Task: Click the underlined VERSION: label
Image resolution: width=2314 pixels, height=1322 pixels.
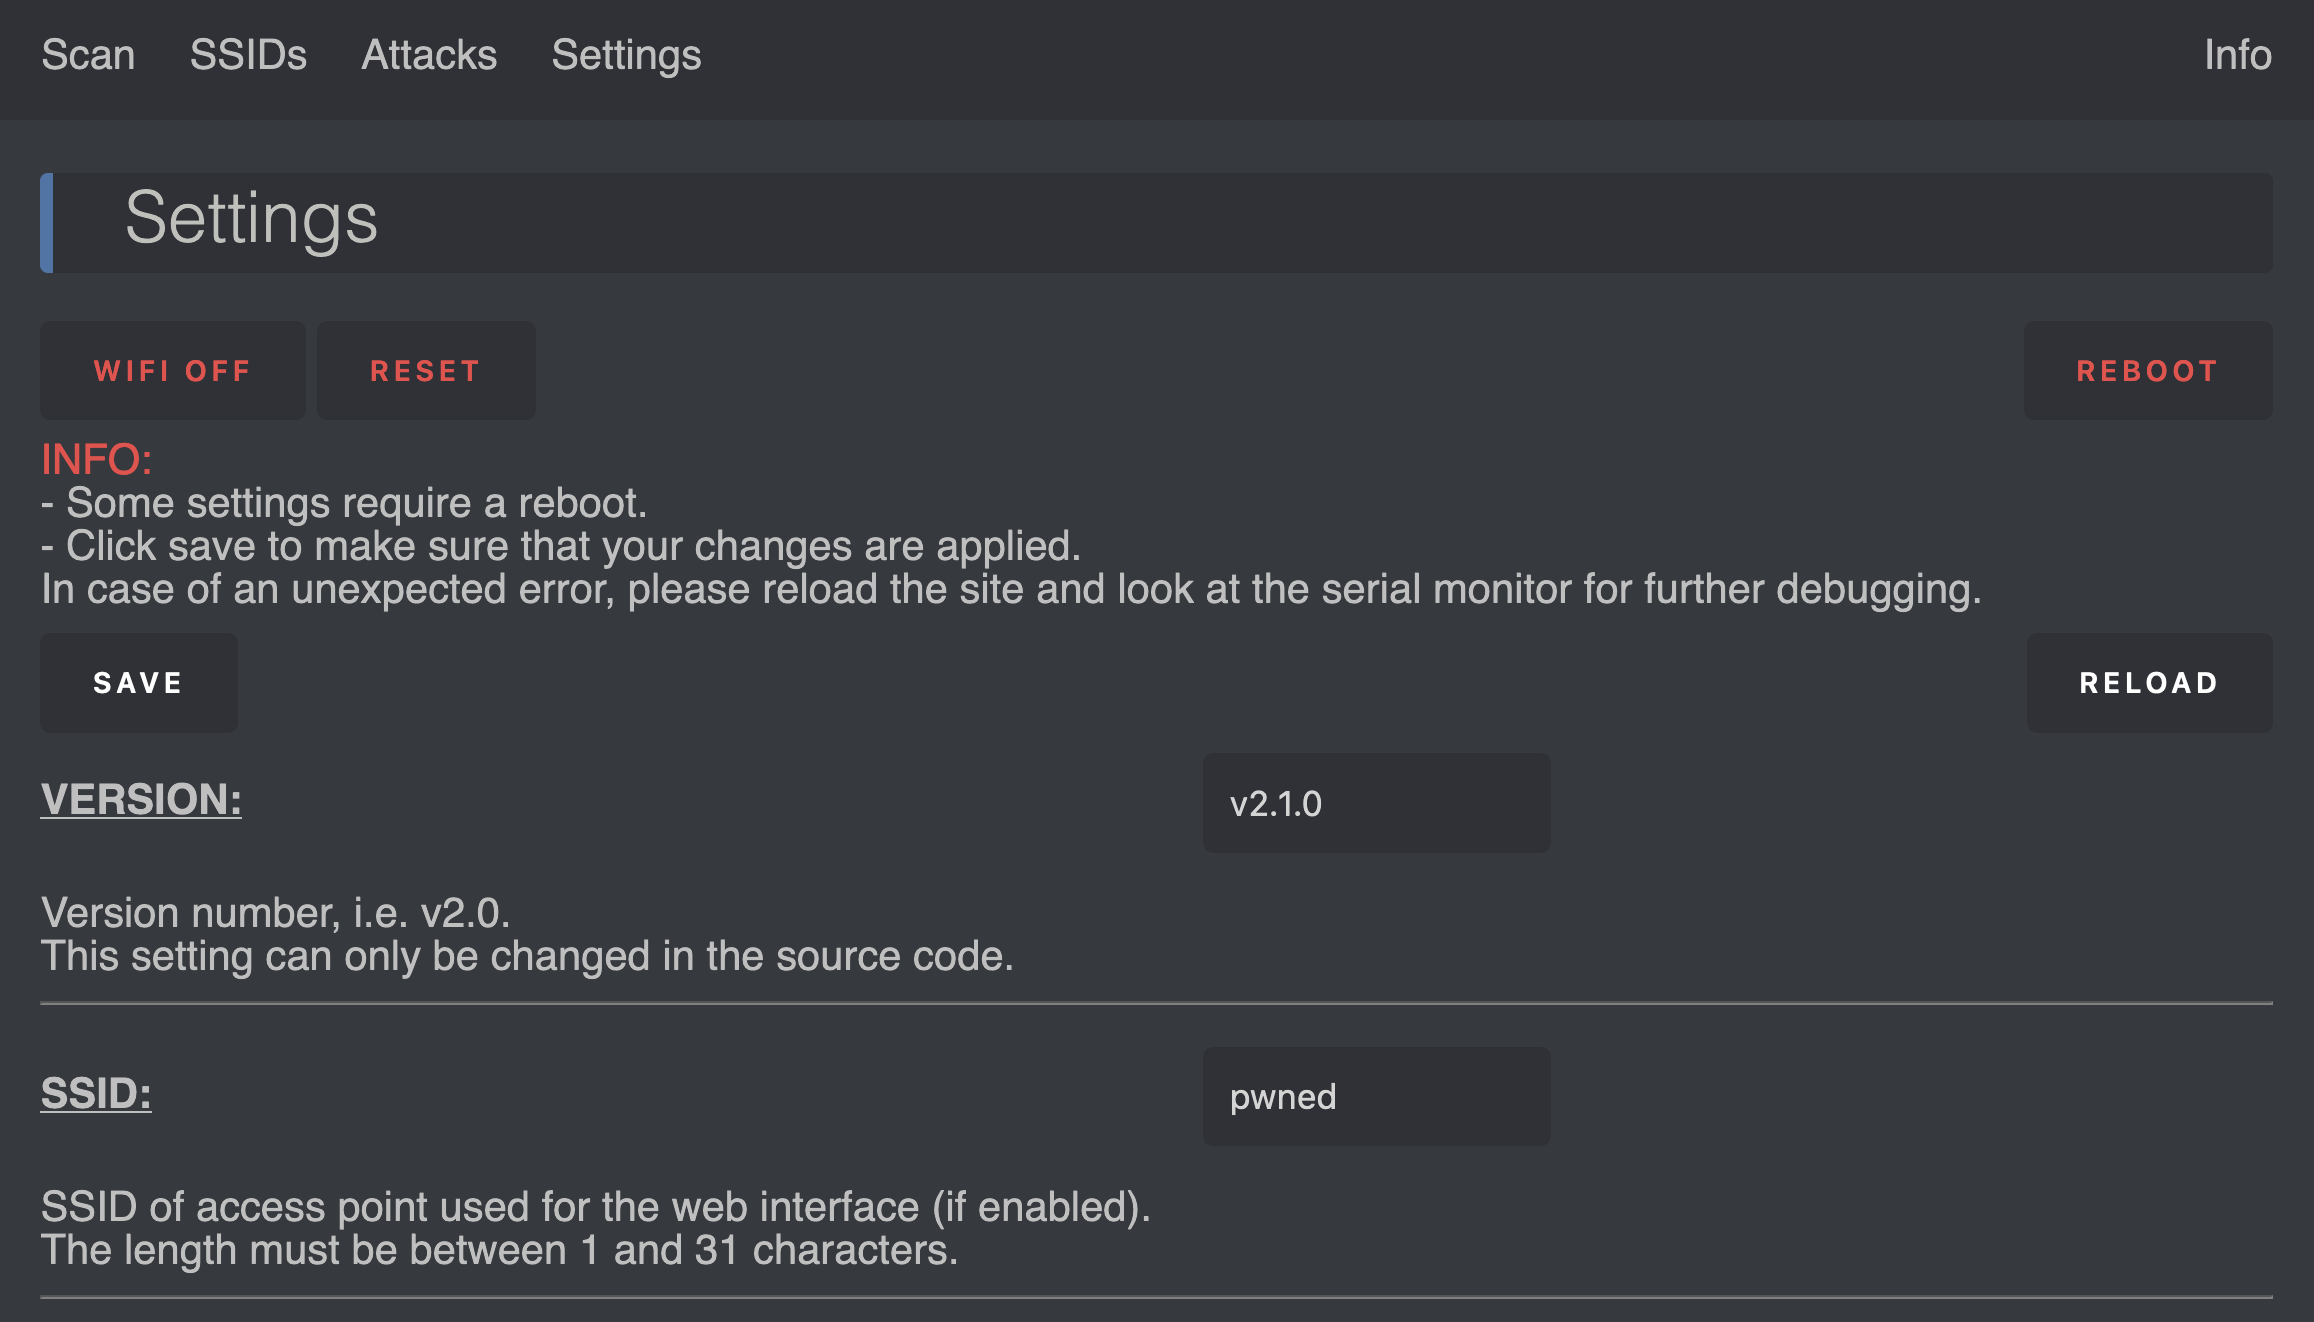Action: (141, 799)
